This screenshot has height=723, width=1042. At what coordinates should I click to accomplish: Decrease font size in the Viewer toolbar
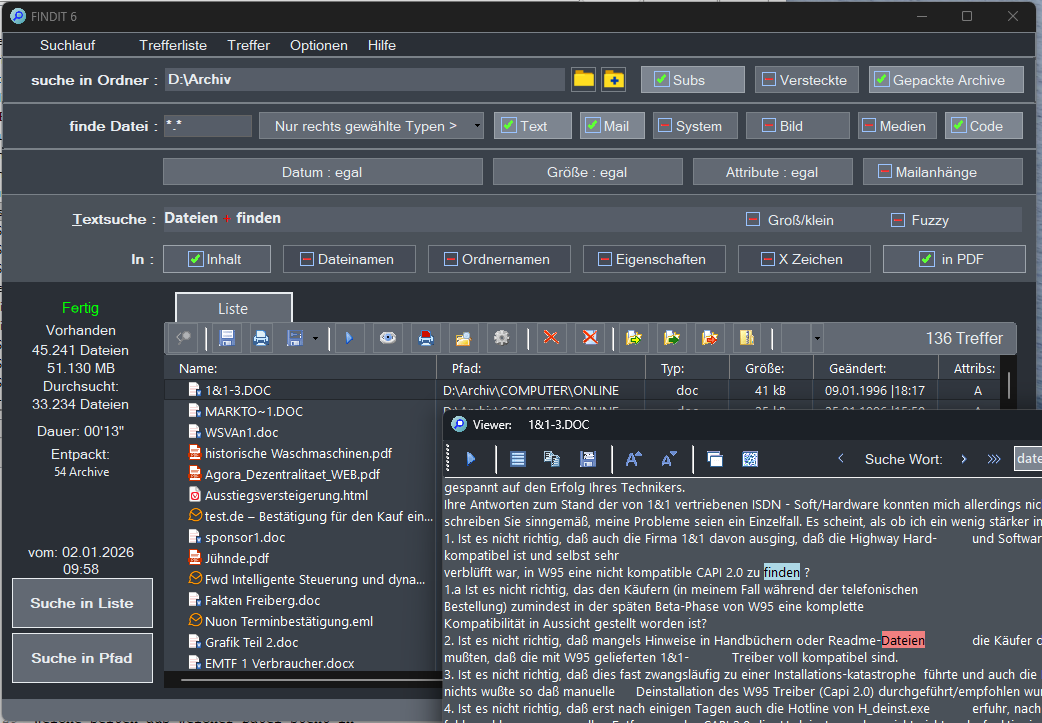(669, 459)
